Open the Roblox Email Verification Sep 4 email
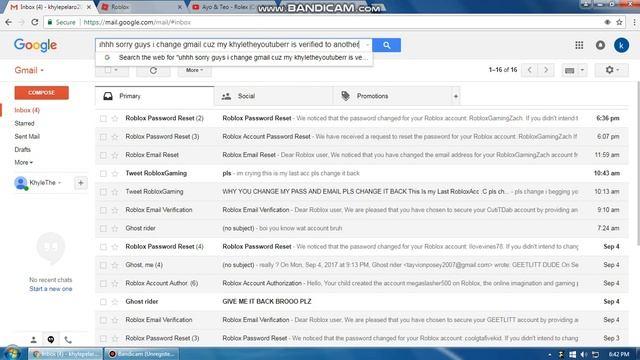The image size is (640, 360). click(362, 320)
